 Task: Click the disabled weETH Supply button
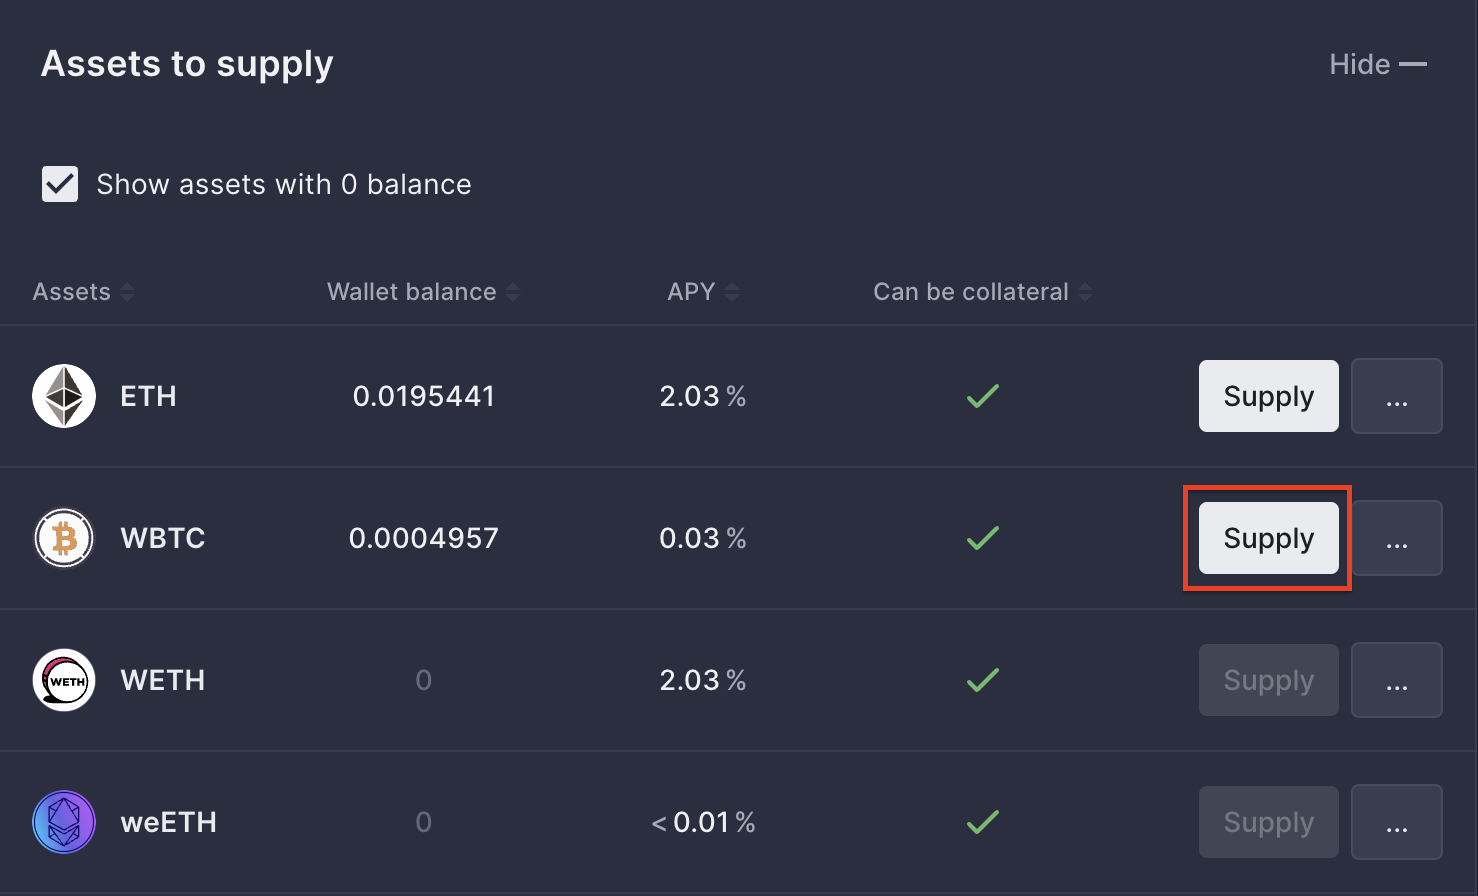pyautogui.click(x=1268, y=822)
